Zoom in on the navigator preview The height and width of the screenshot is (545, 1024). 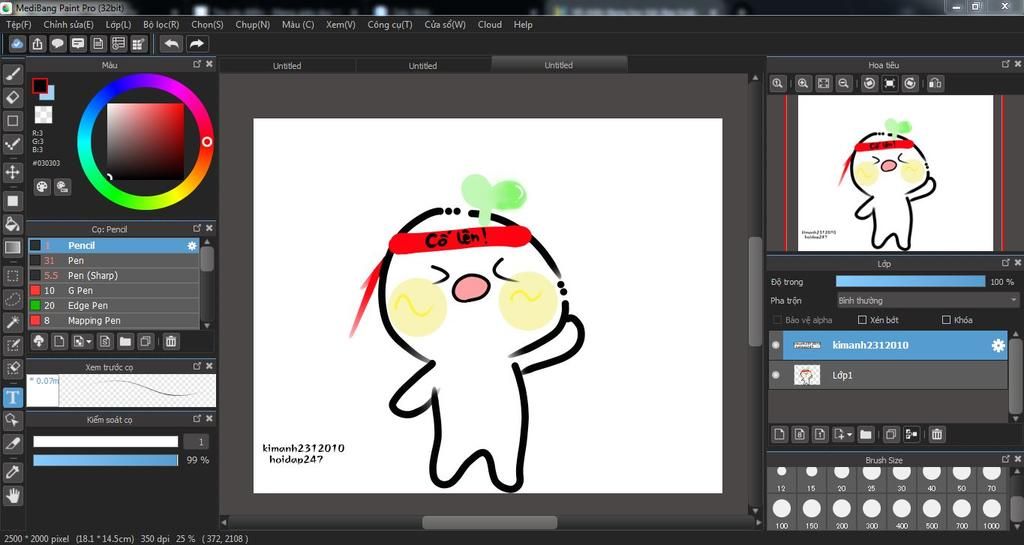click(x=803, y=84)
